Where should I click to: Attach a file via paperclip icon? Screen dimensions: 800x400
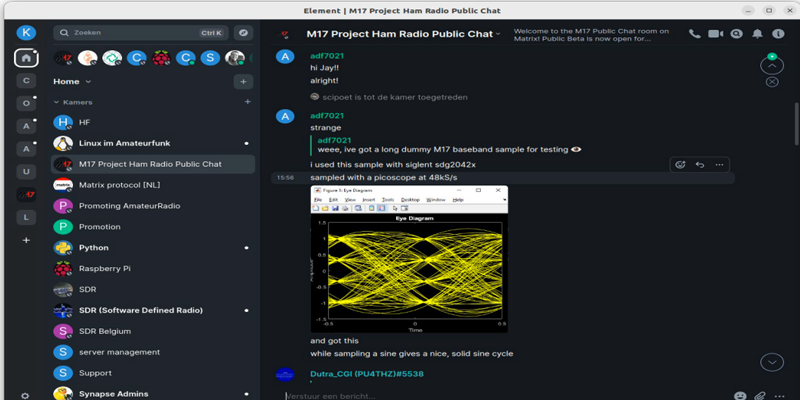[760, 396]
